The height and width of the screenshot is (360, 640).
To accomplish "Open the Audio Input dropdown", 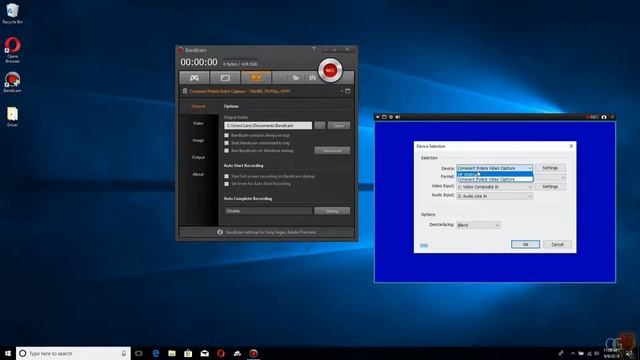I will 494,196.
